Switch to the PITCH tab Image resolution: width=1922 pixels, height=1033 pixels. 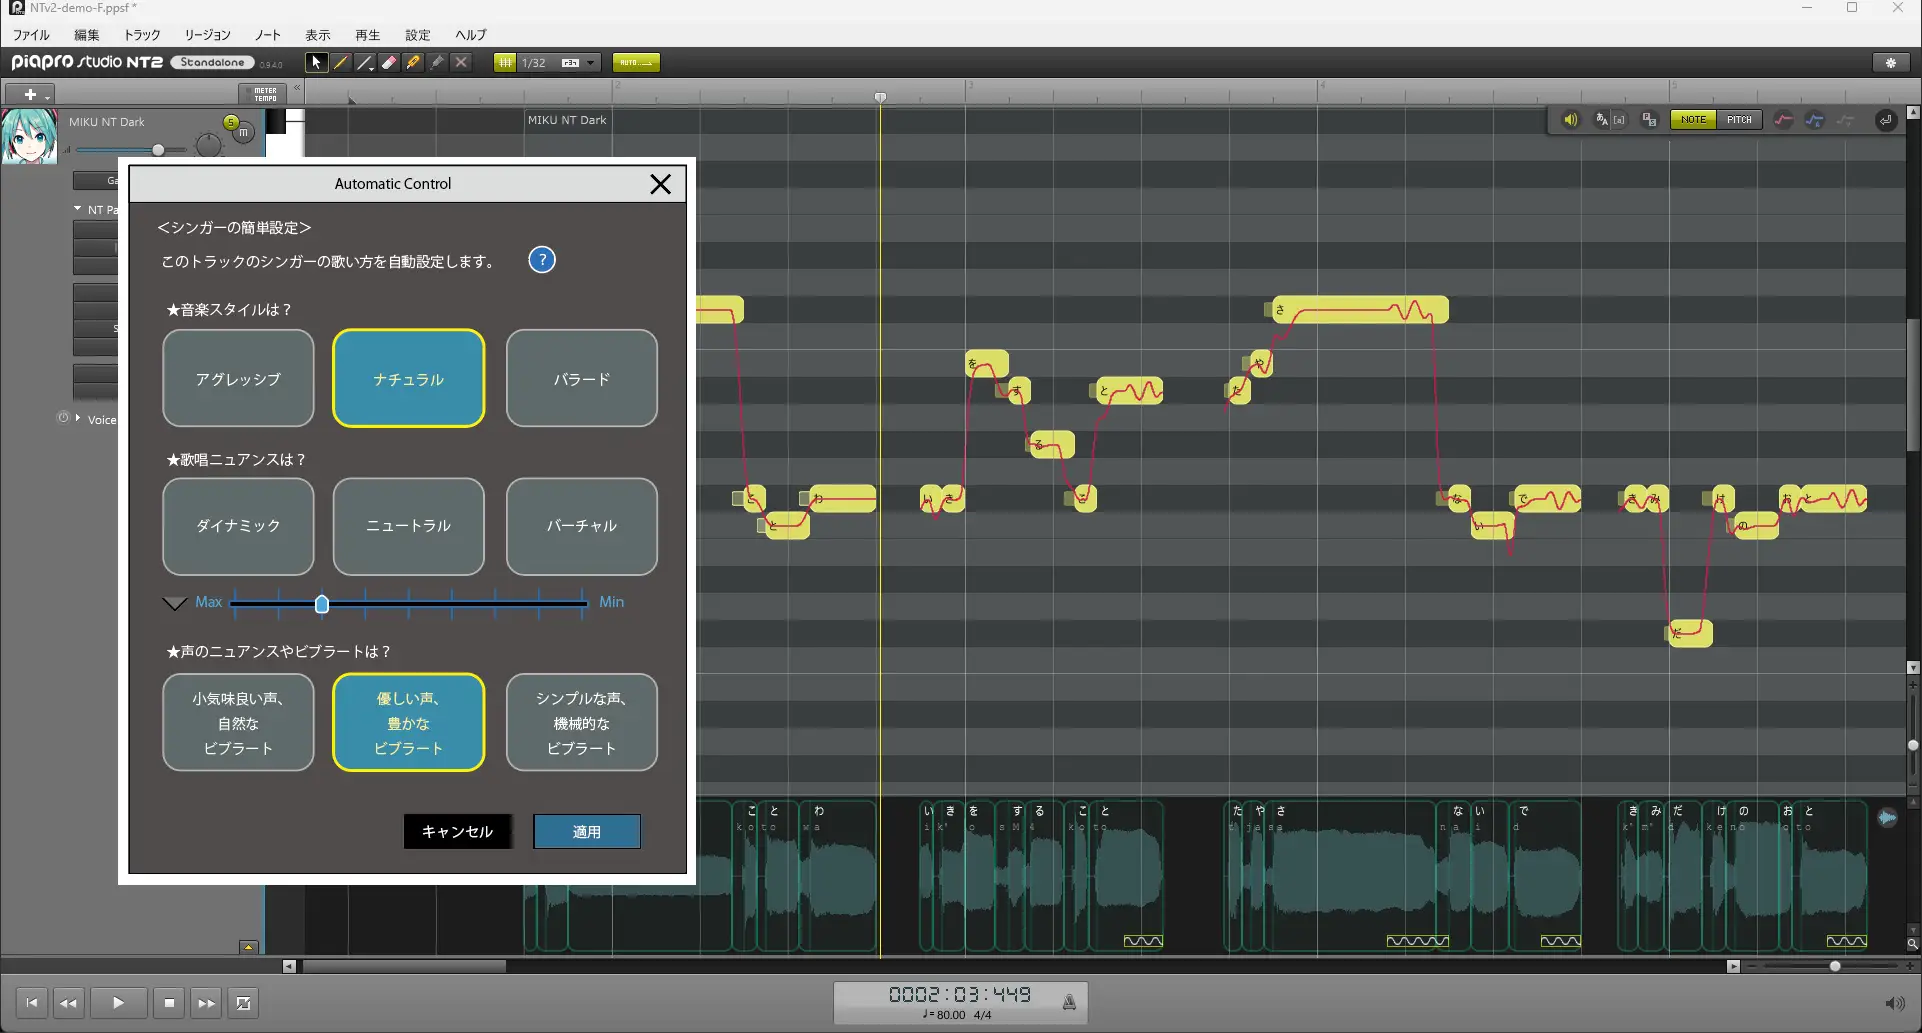tap(1740, 119)
